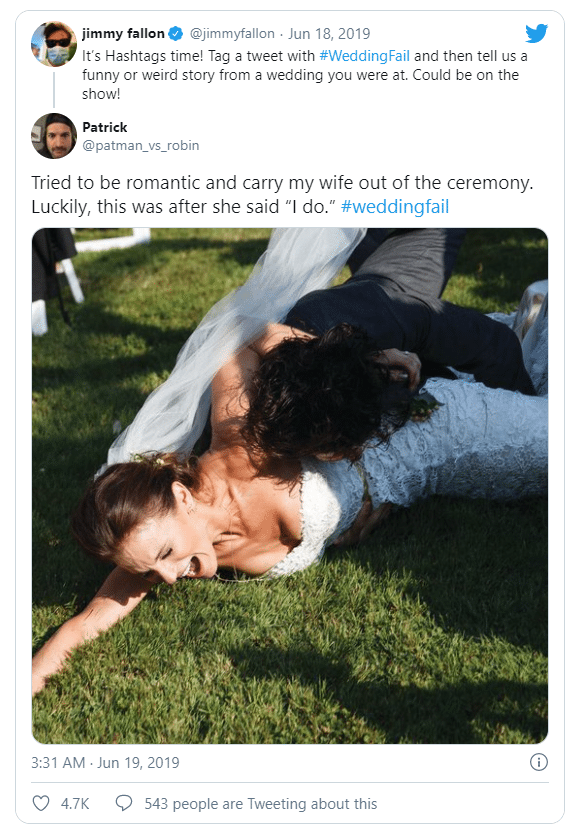View the 543 people are Tweeting link
Viewport: 576px width, 834px height.
point(261,804)
